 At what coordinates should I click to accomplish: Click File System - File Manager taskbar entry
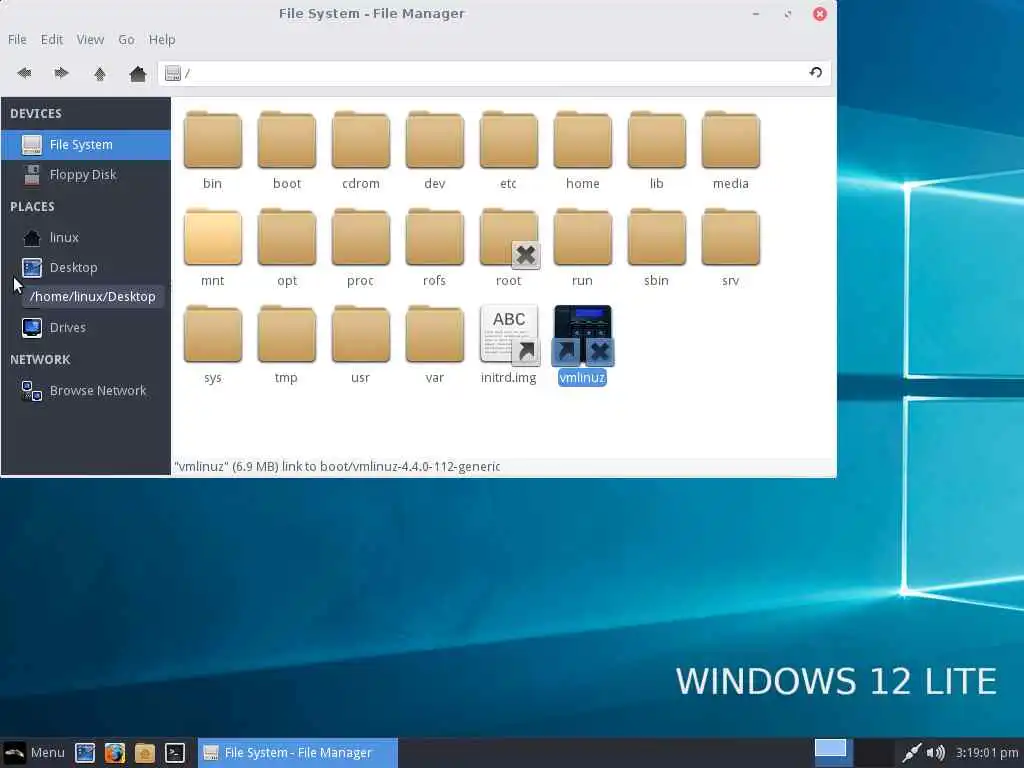point(298,752)
